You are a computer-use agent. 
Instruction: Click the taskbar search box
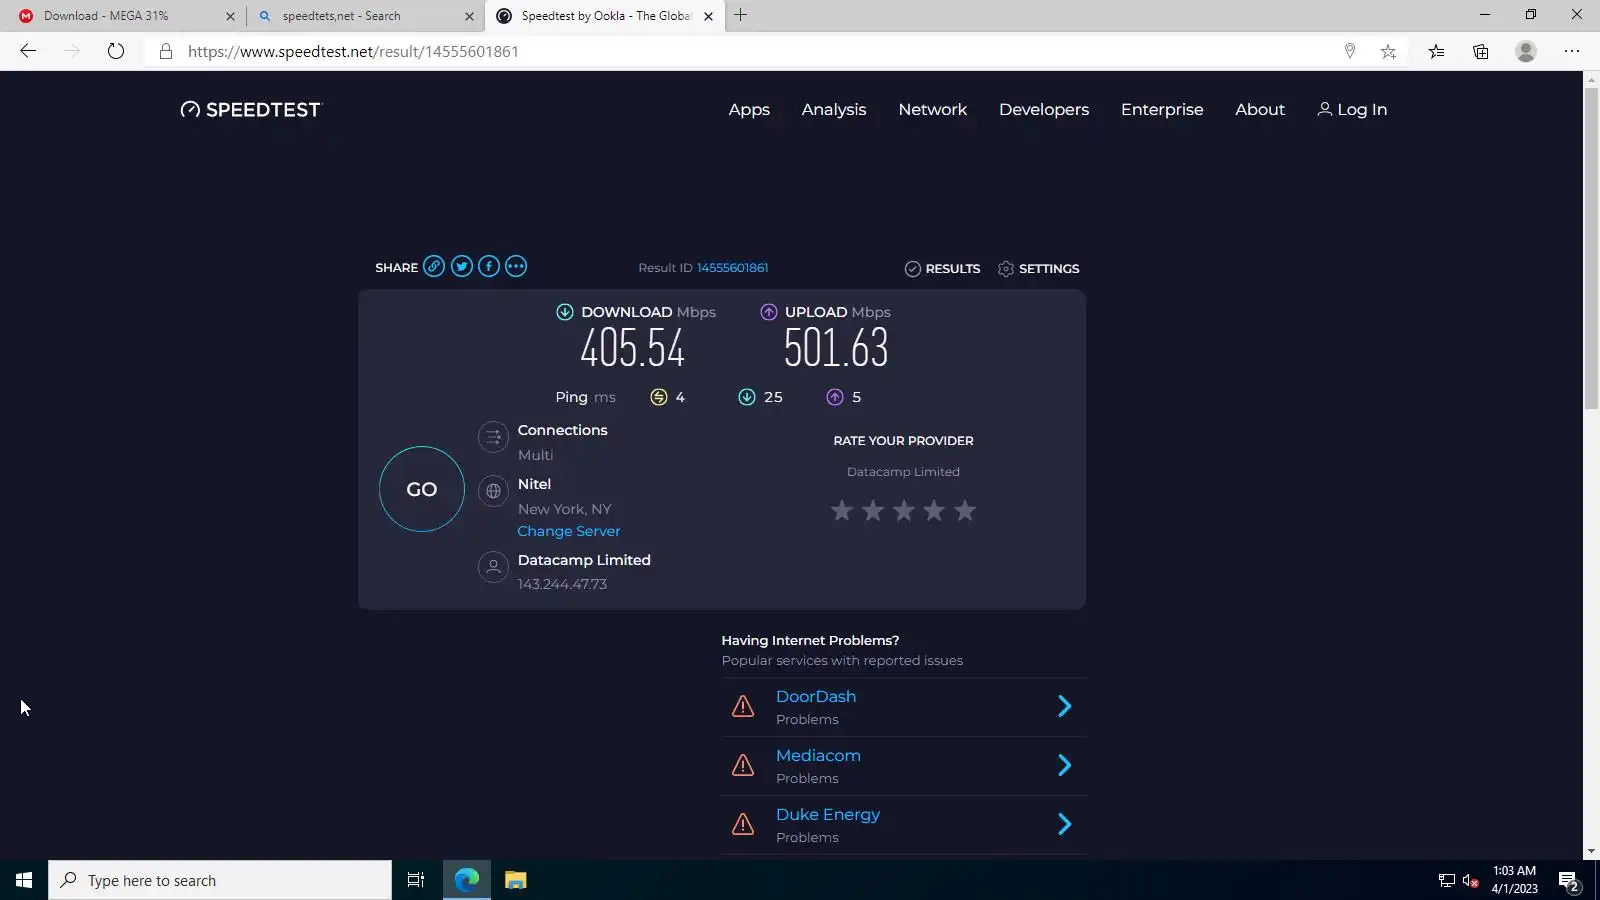(x=220, y=880)
